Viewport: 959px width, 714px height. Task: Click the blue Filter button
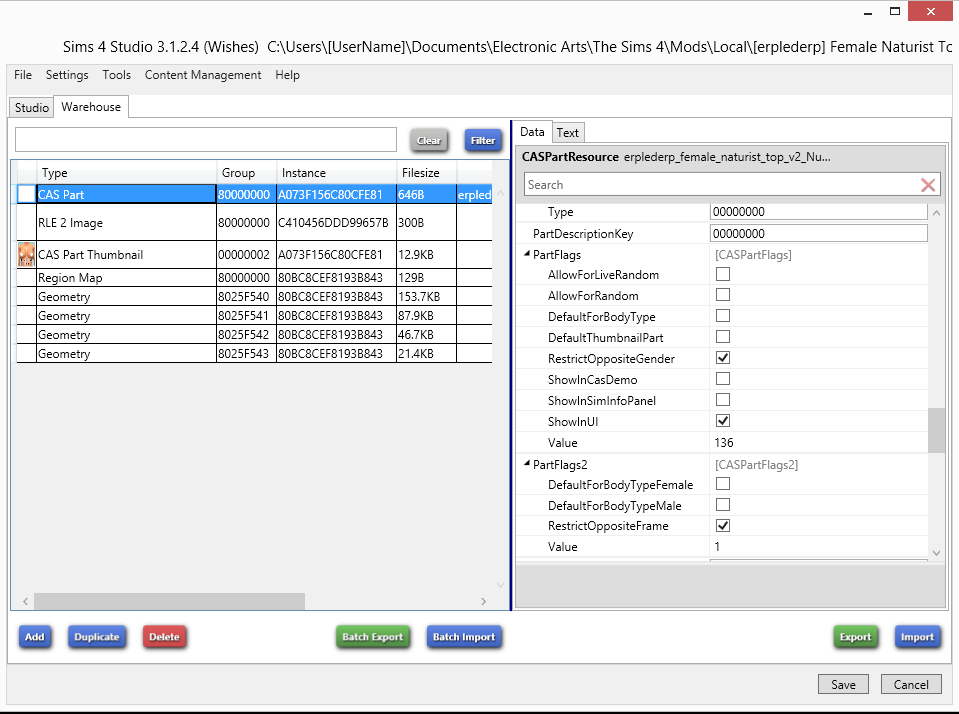coord(483,141)
